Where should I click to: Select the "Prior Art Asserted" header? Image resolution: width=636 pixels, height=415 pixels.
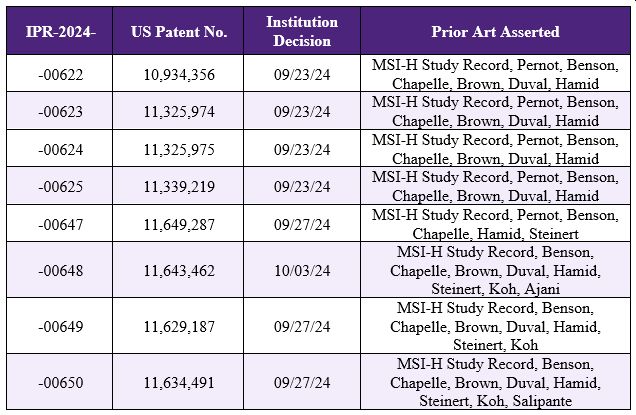tap(494, 31)
